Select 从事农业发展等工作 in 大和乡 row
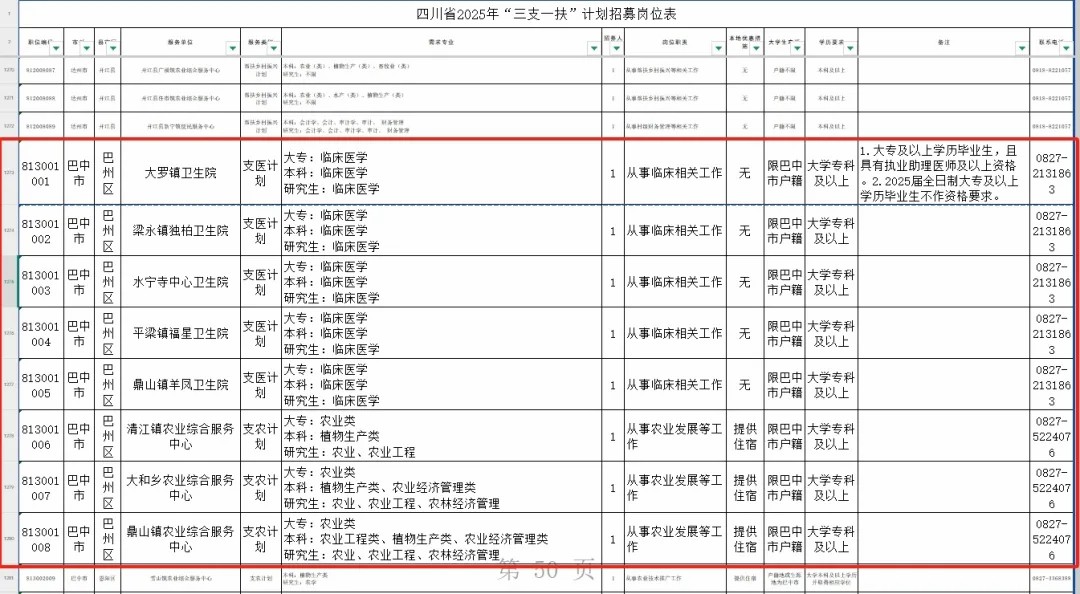Viewport: 1080px width, 594px height. [x=675, y=487]
